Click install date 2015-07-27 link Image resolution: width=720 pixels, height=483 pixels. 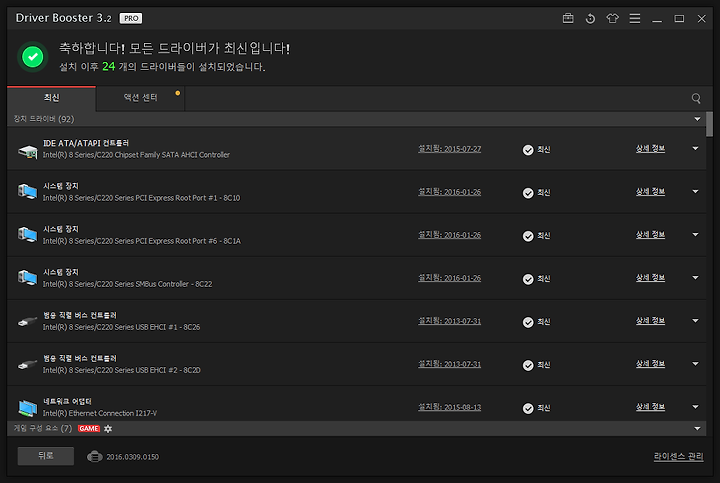450,149
